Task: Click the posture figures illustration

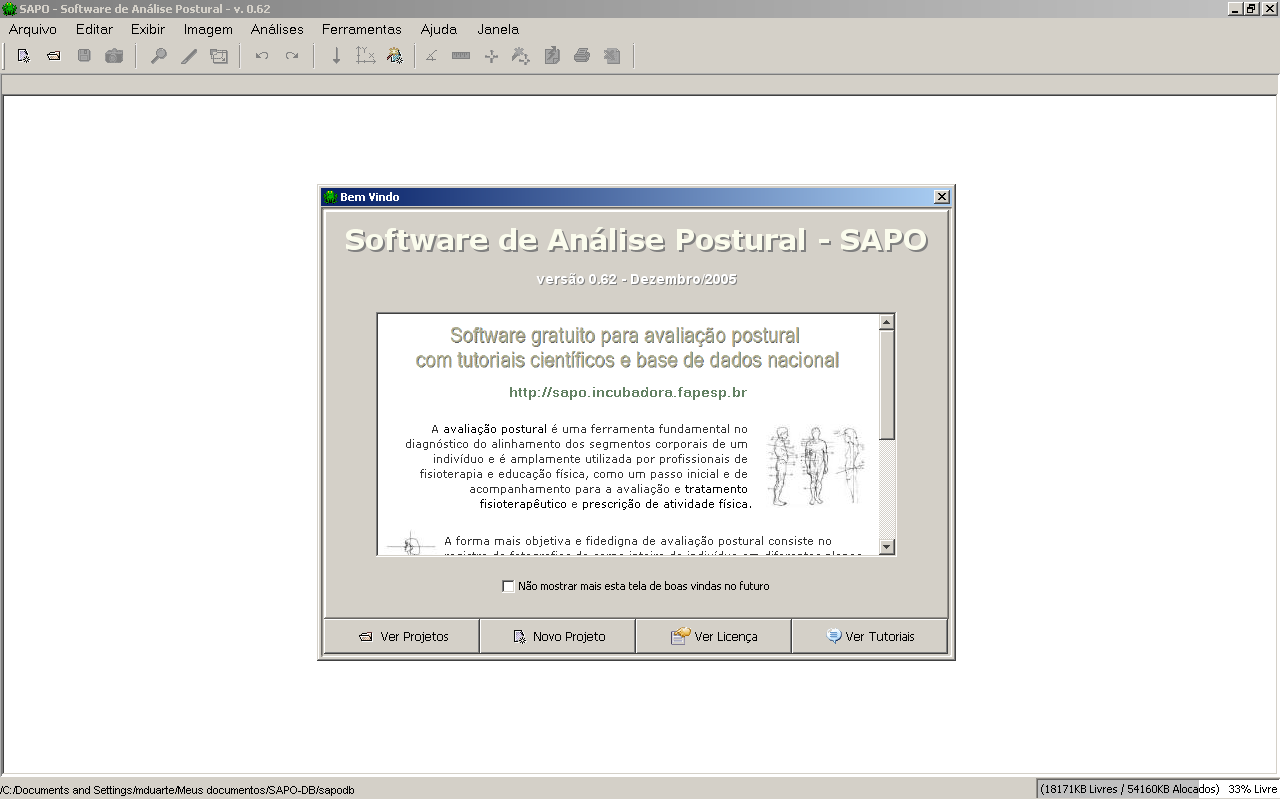Action: click(816, 466)
